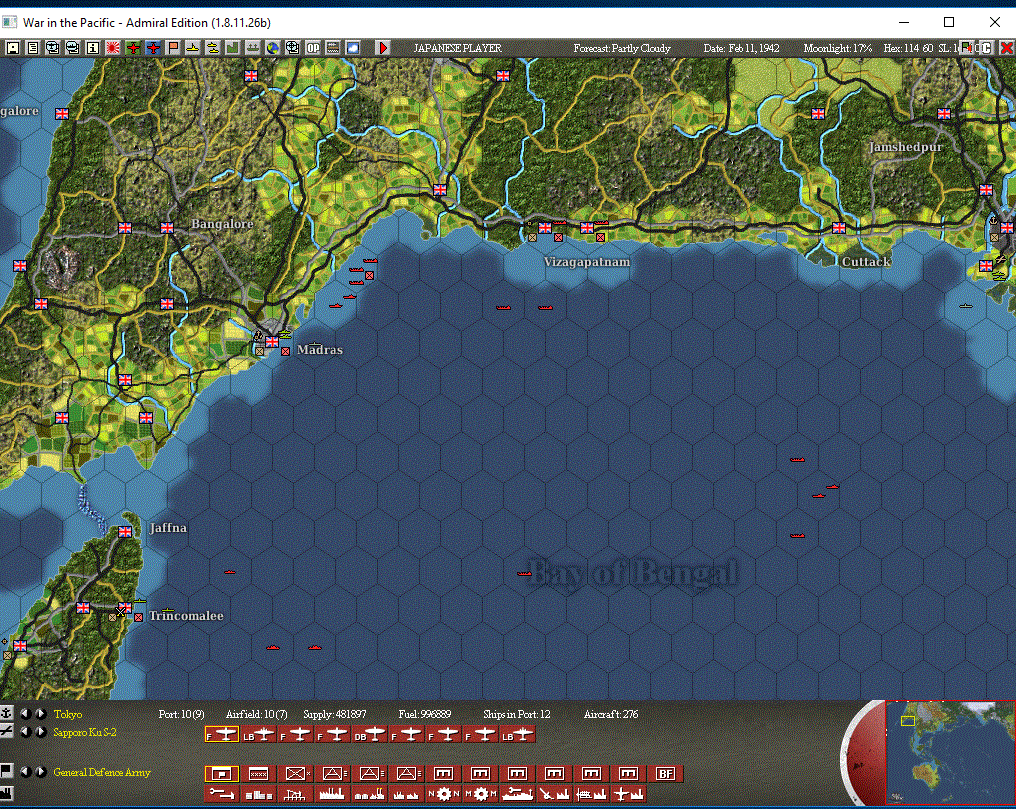Select the red plane on green icon
The image size is (1016, 809).
point(133,47)
